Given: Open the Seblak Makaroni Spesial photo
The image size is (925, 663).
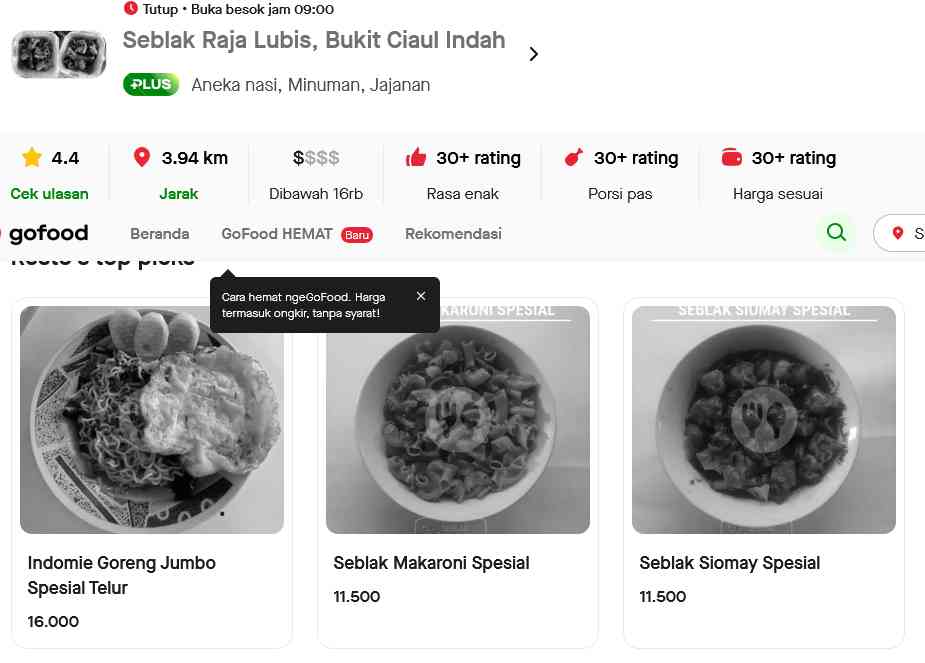Looking at the screenshot, I should pyautogui.click(x=458, y=420).
